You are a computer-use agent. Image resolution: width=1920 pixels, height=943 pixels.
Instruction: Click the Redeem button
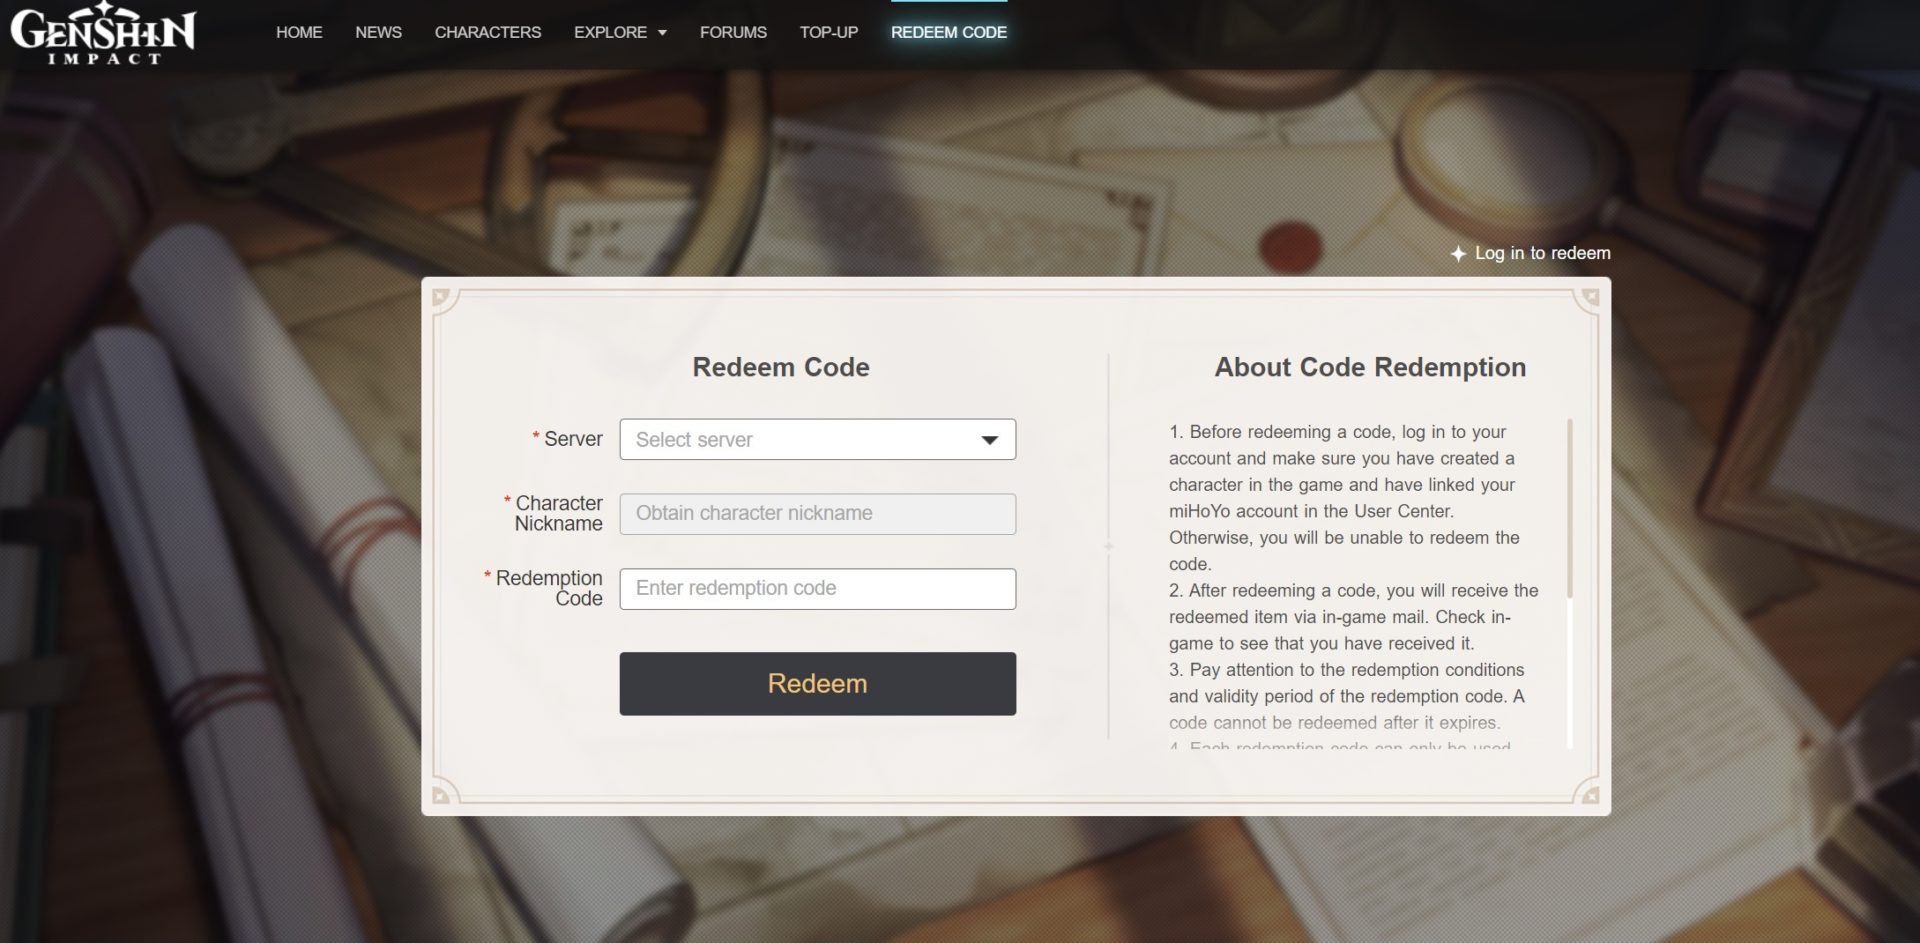817,684
